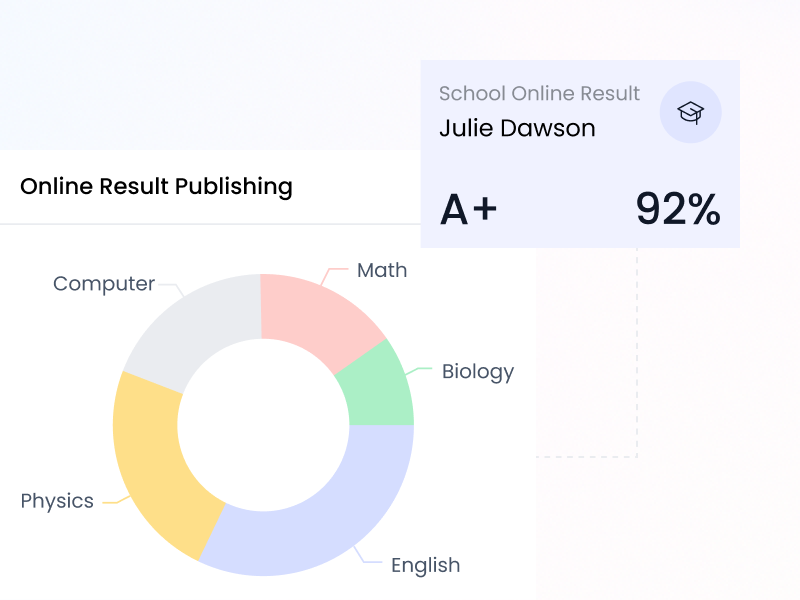The width and height of the screenshot is (800, 600).
Task: Toggle the Biology legend entry
Action: tap(478, 371)
